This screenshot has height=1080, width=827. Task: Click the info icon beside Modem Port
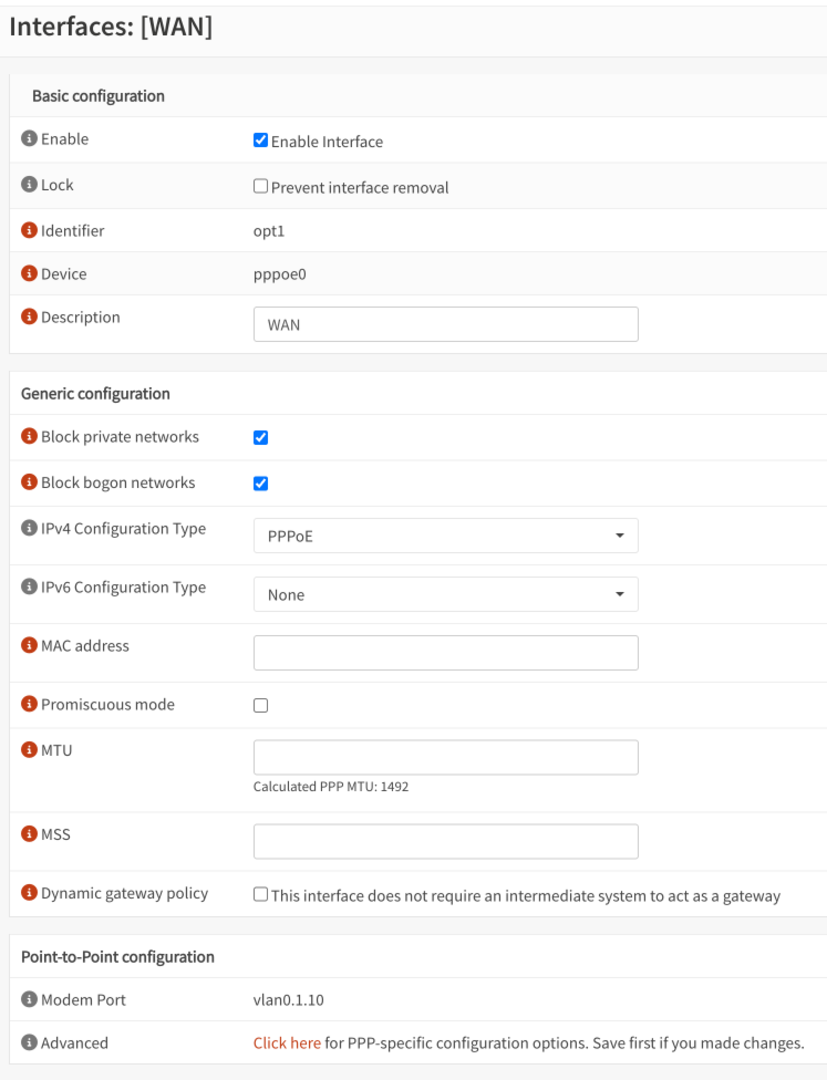[x=29, y=1000]
